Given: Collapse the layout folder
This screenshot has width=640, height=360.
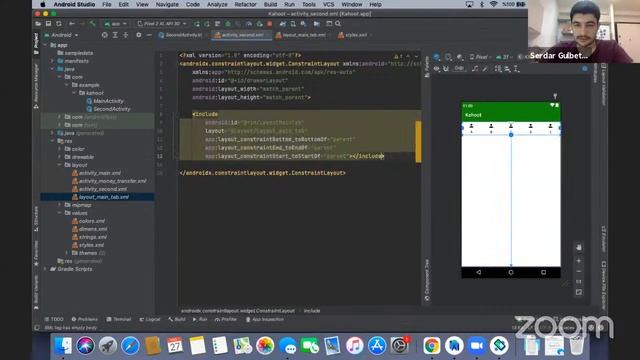Looking at the screenshot, I should [x=60, y=165].
